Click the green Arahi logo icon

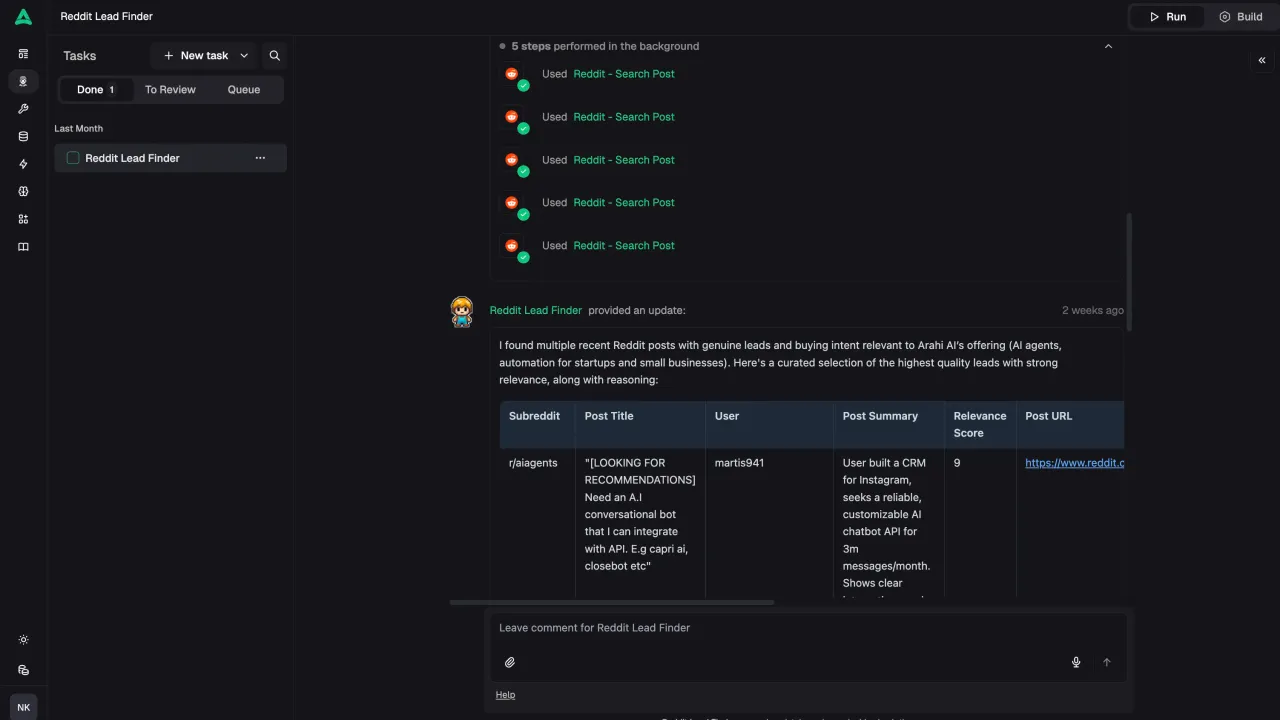click(x=23, y=17)
